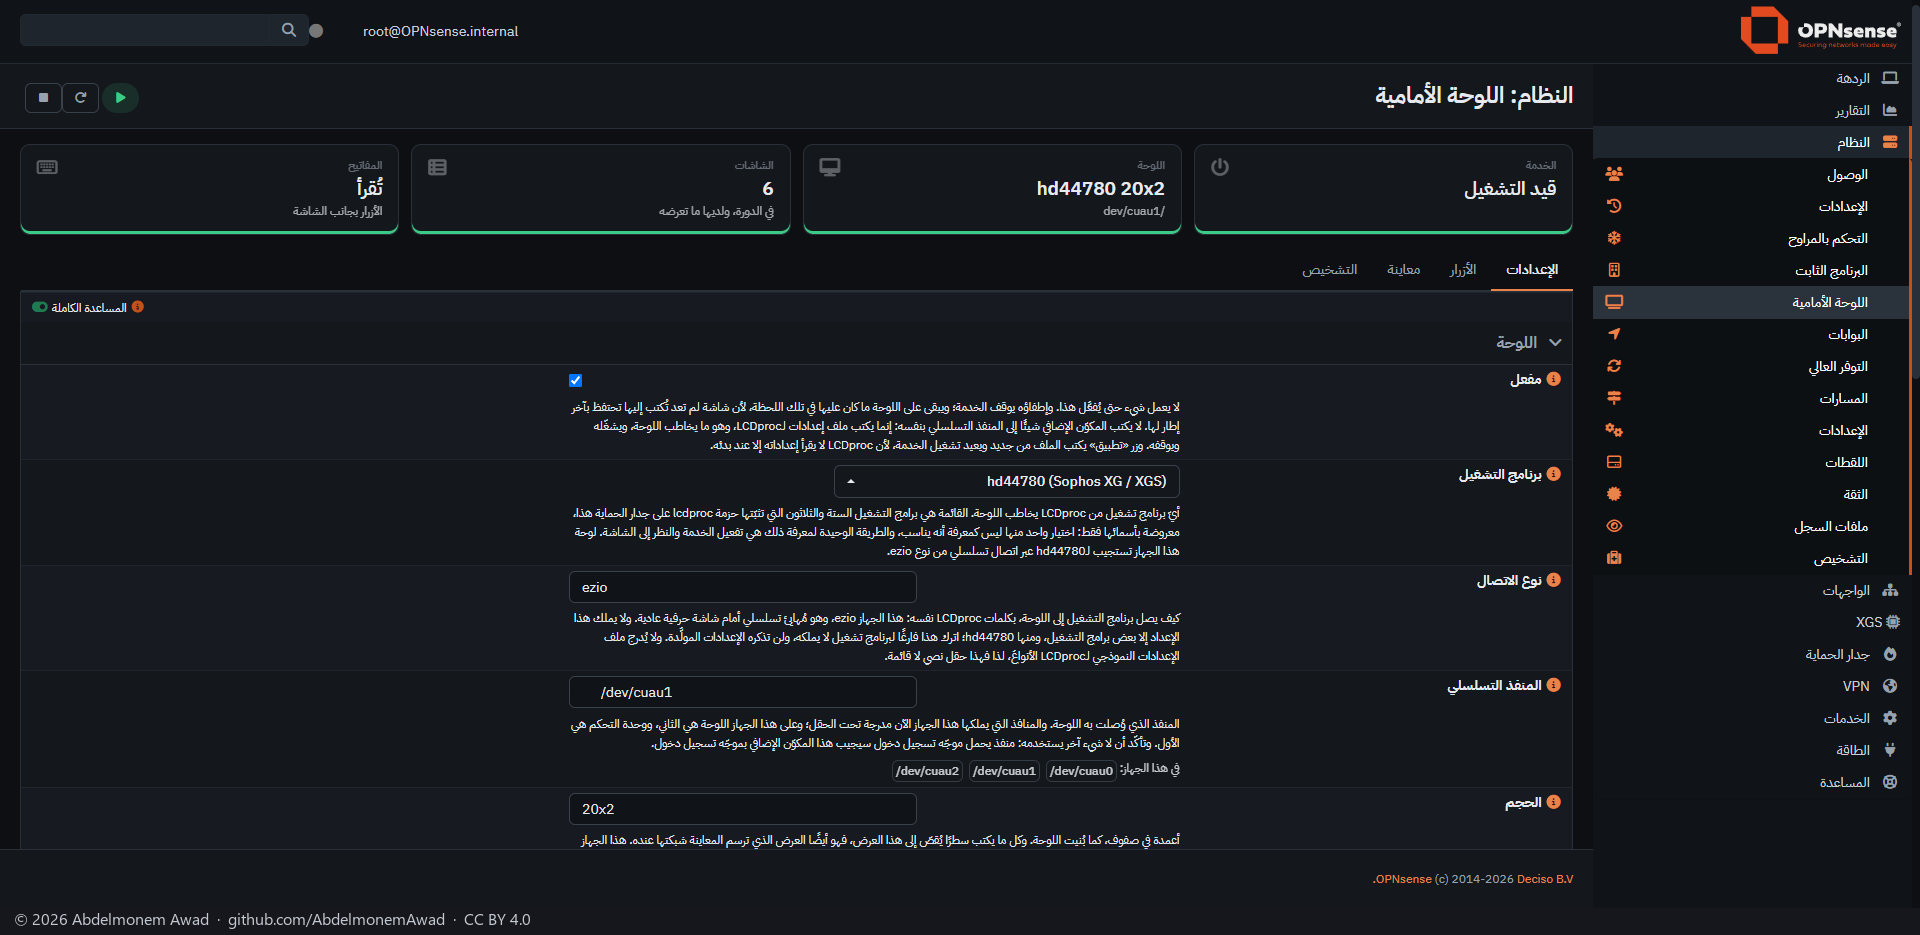Stop the service with the stop button
1920x935 pixels.
[x=43, y=98]
